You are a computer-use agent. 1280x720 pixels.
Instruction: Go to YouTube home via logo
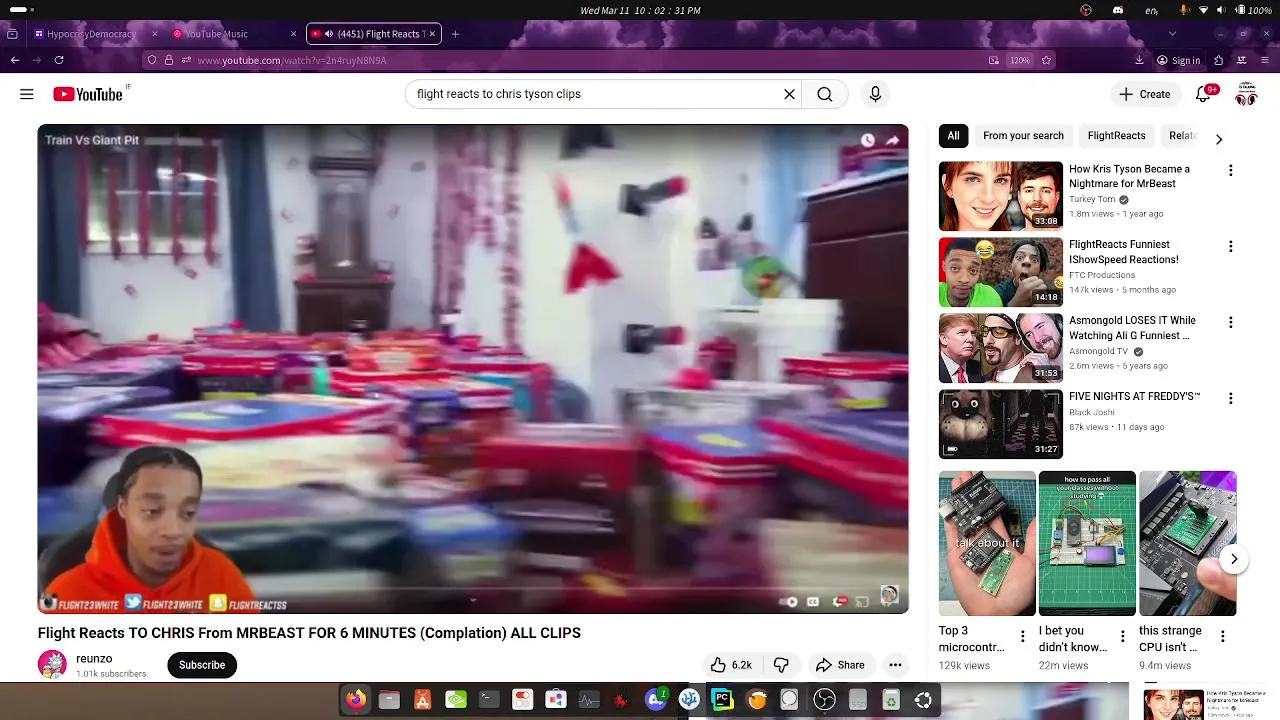88,94
